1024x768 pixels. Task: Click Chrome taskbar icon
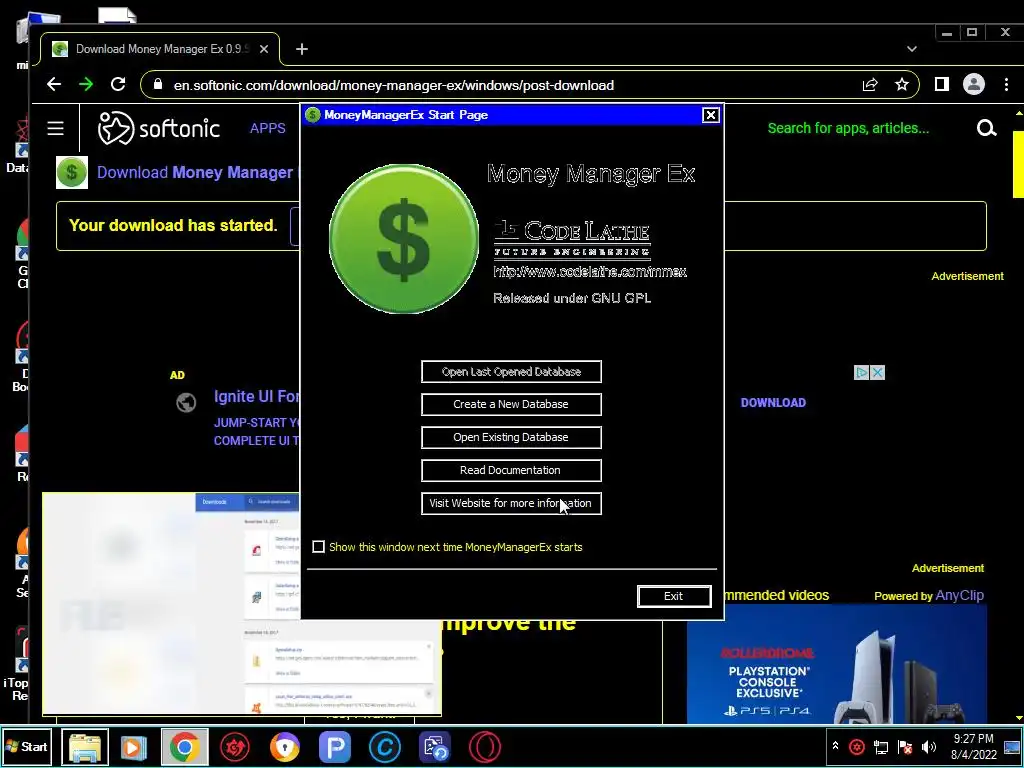[184, 747]
